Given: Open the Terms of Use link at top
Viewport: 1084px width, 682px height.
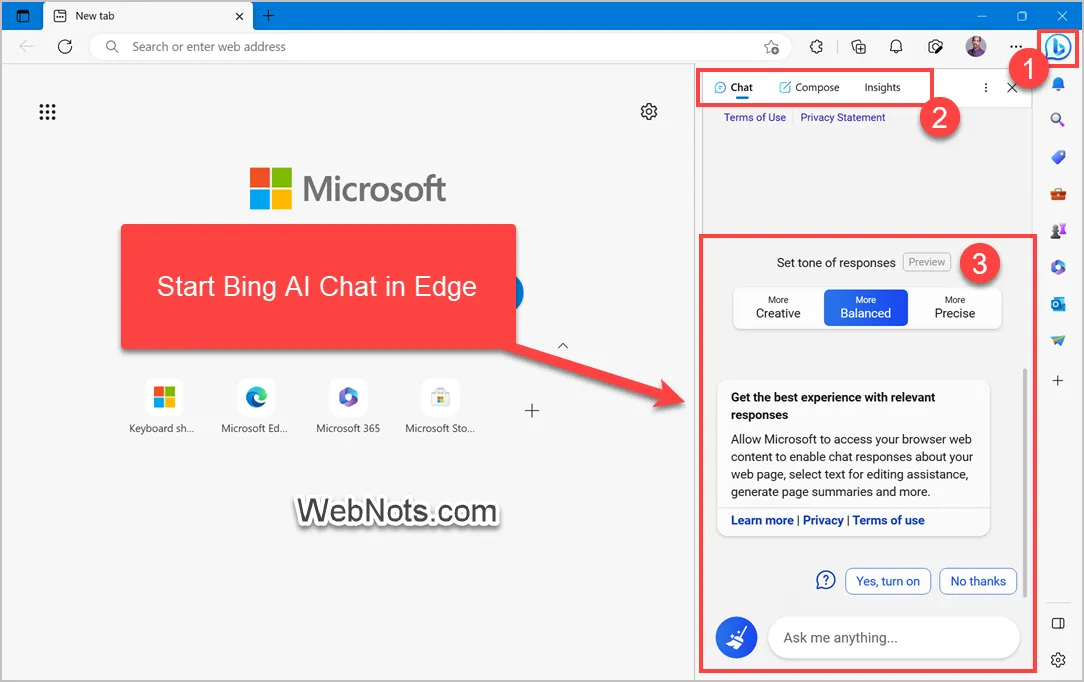Looking at the screenshot, I should (x=755, y=117).
